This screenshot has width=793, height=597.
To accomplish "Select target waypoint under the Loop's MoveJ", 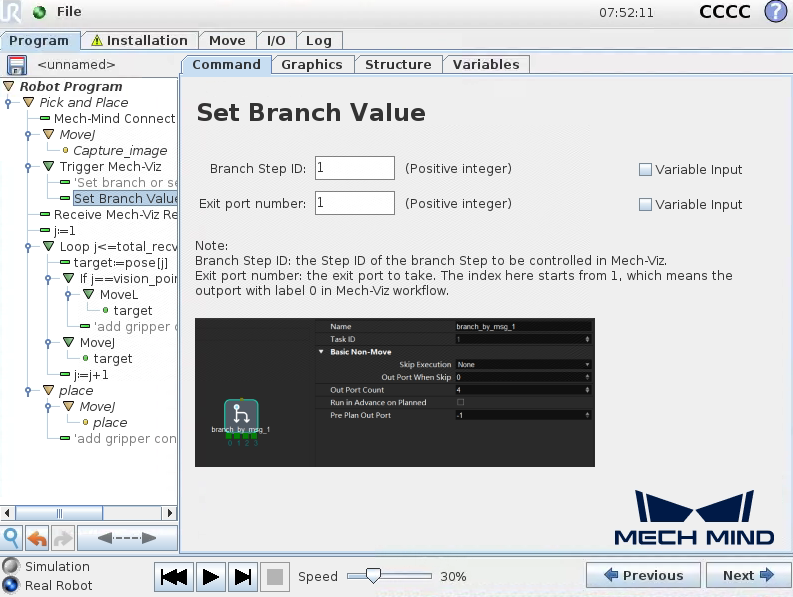I will tap(112, 358).
